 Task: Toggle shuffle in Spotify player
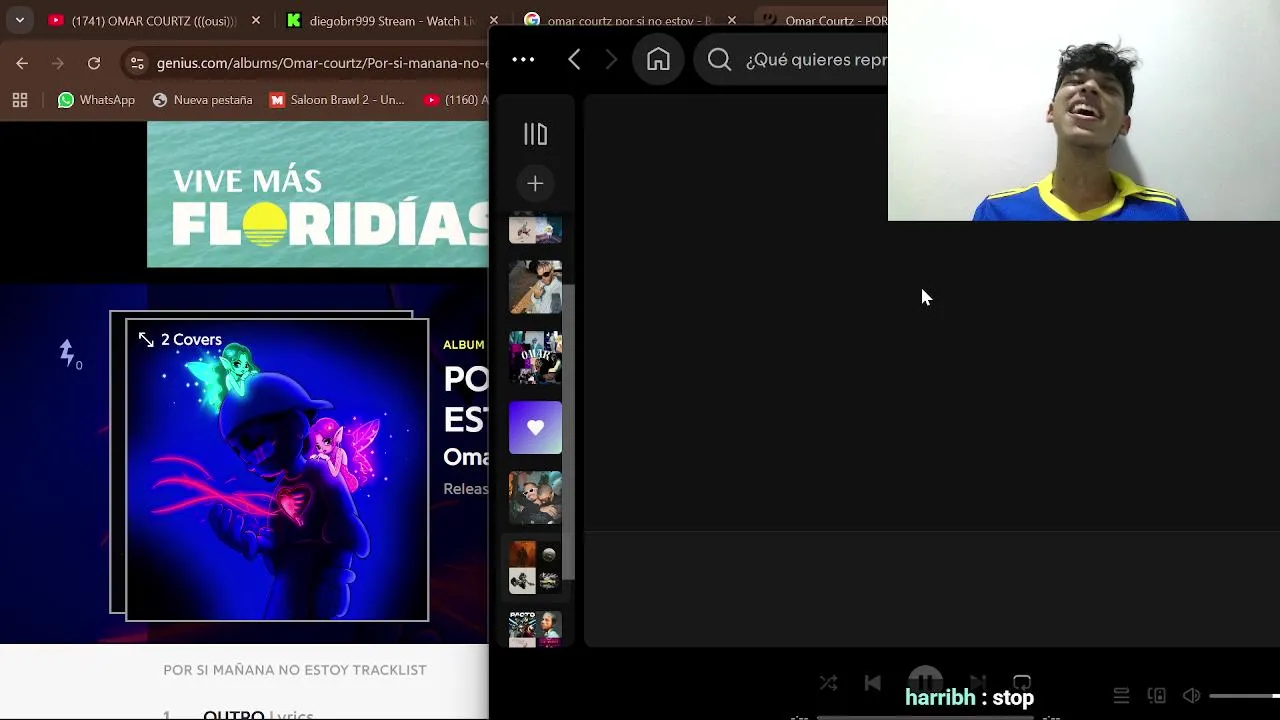[x=828, y=683]
